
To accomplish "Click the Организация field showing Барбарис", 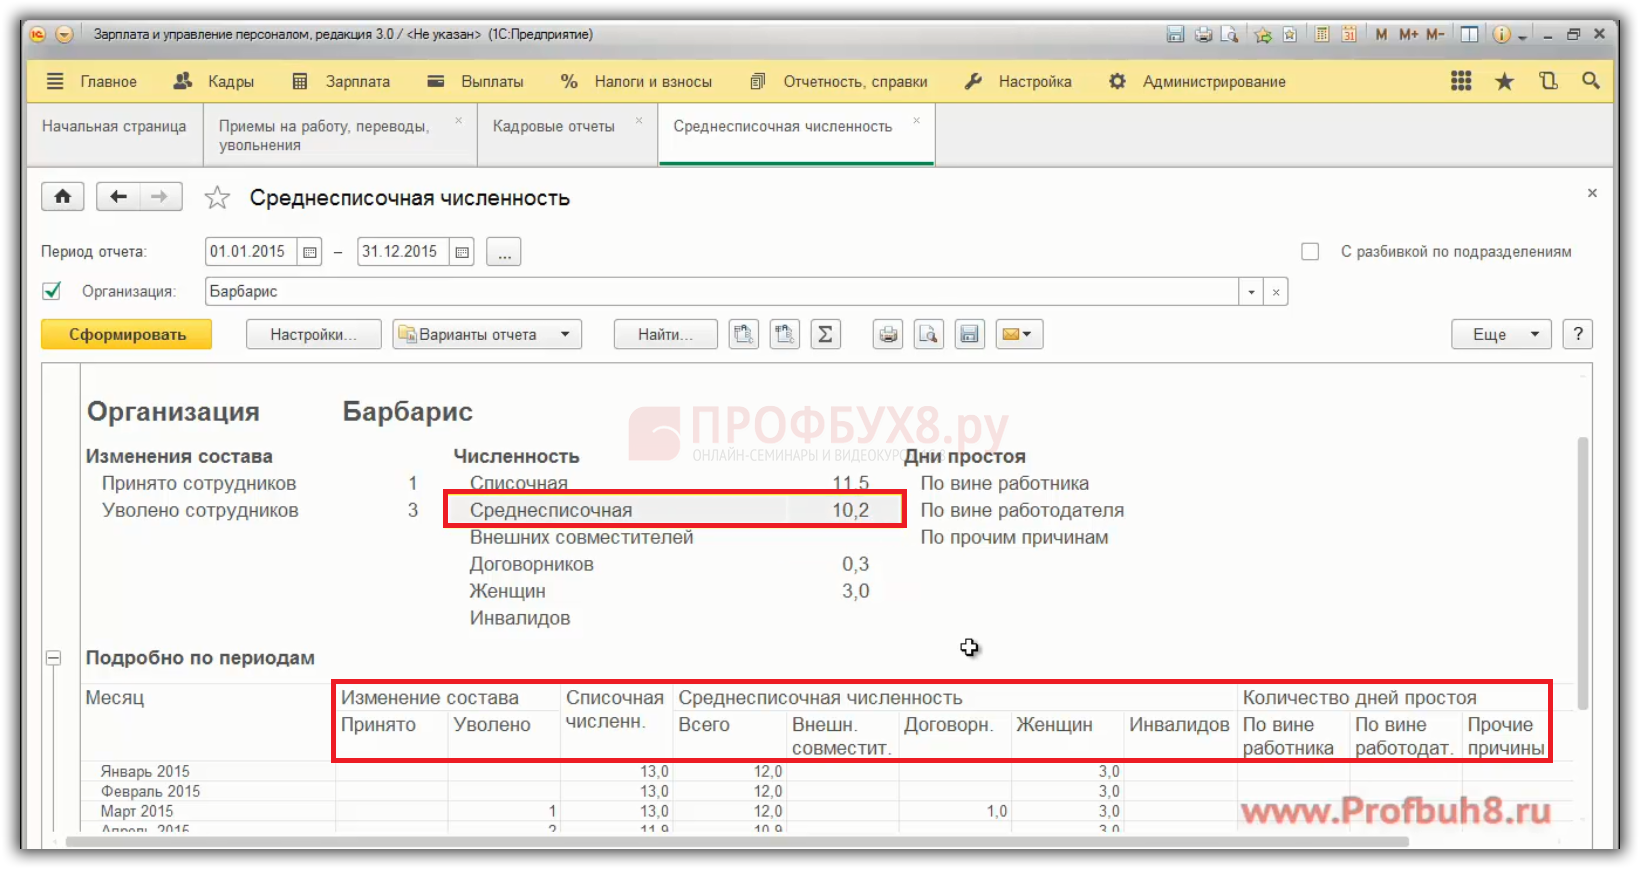I will (x=722, y=292).
